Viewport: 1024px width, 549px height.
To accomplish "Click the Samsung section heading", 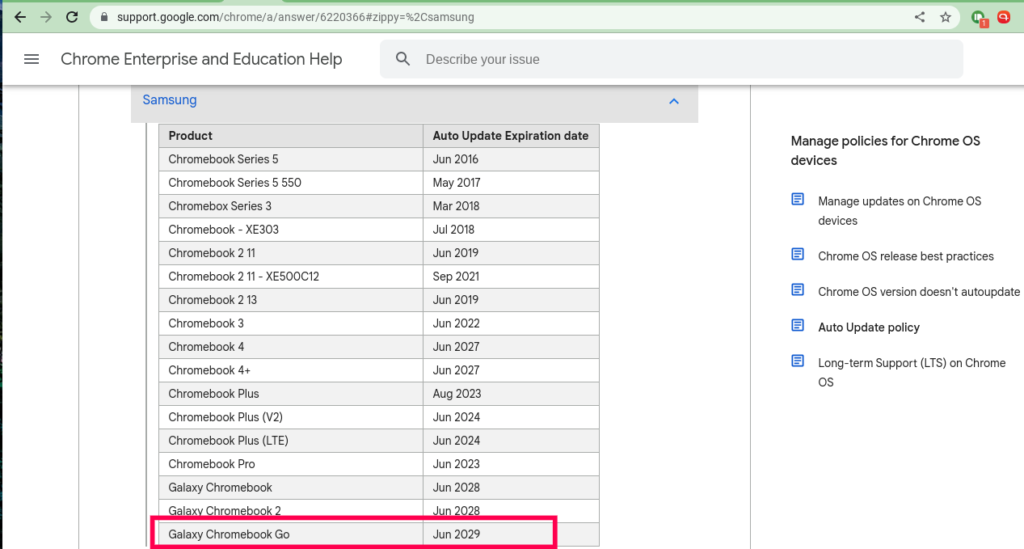I will (169, 100).
